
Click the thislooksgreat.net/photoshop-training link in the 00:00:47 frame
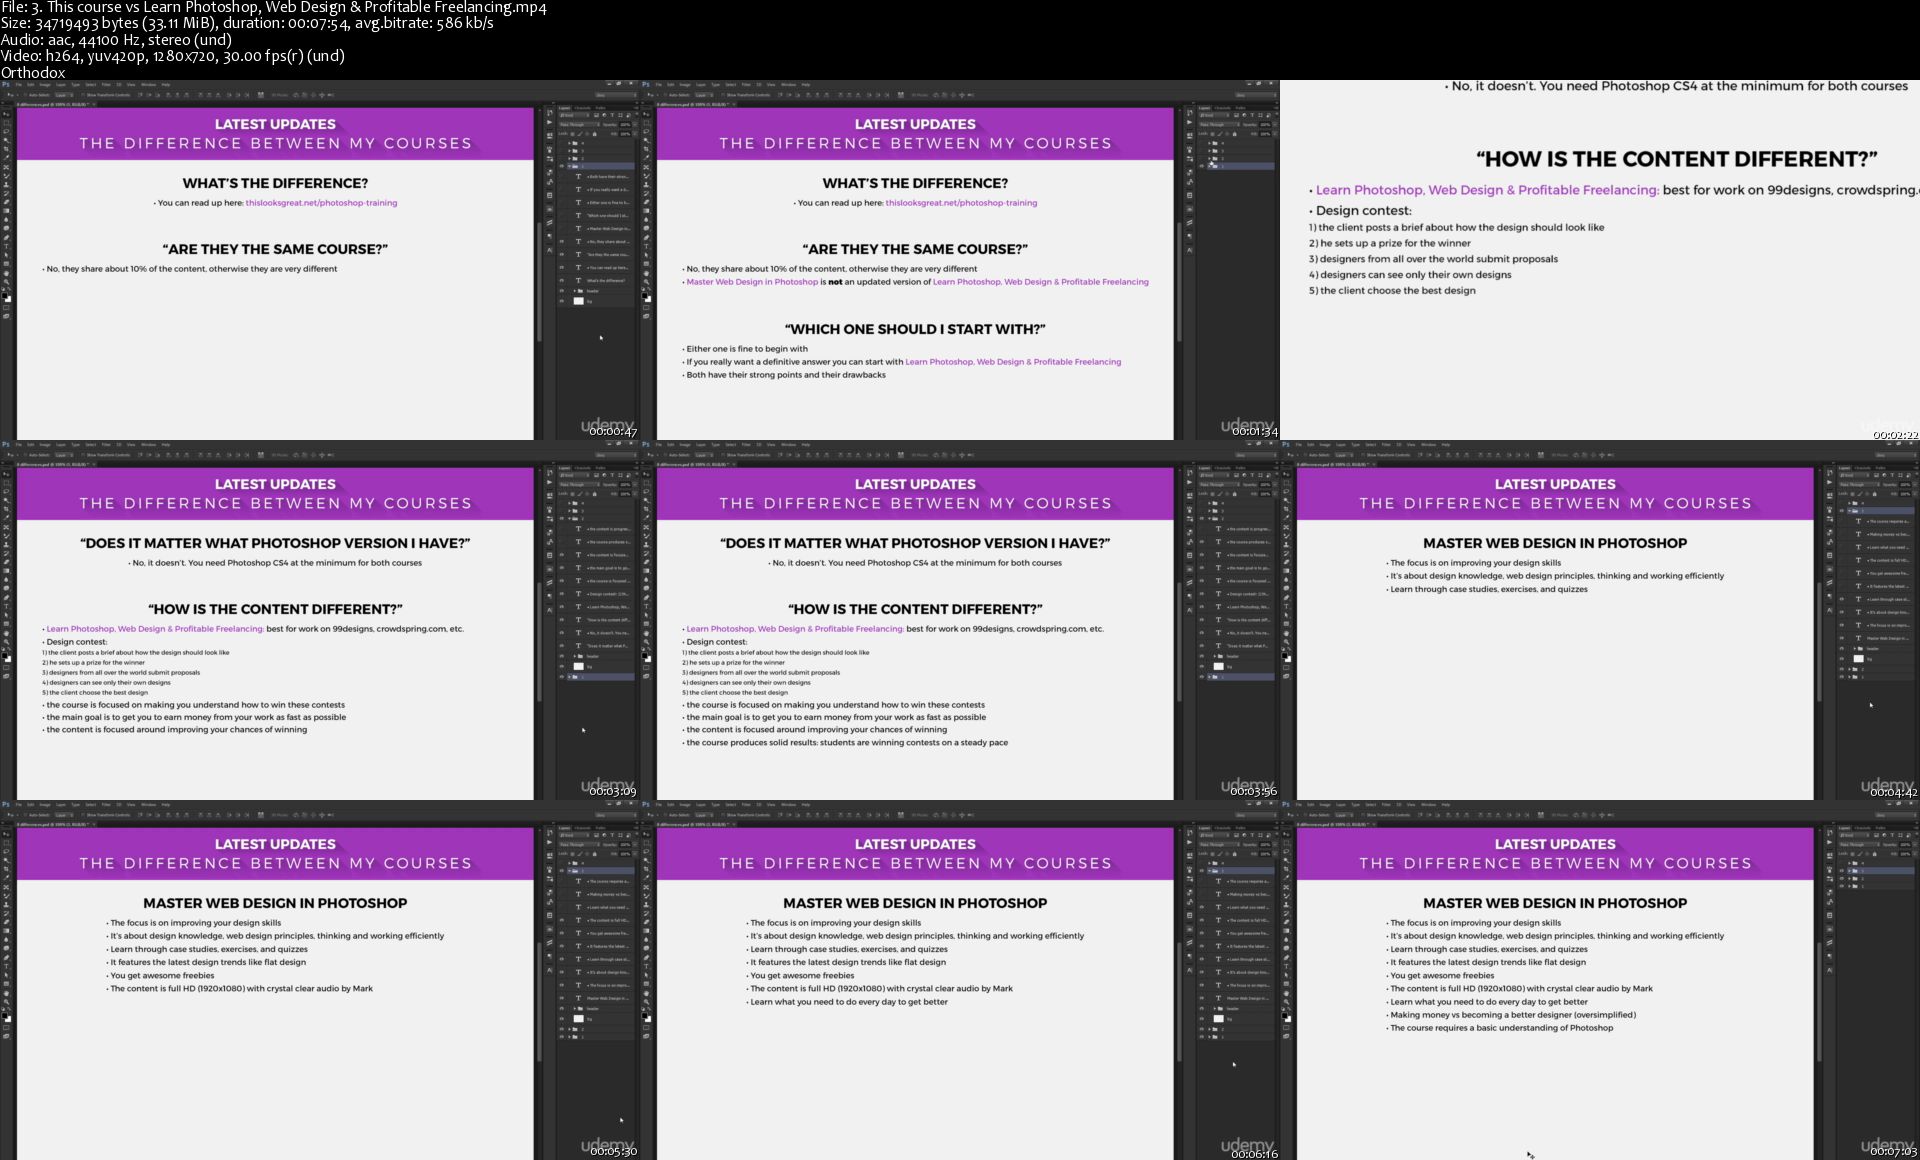pyautogui.click(x=321, y=203)
